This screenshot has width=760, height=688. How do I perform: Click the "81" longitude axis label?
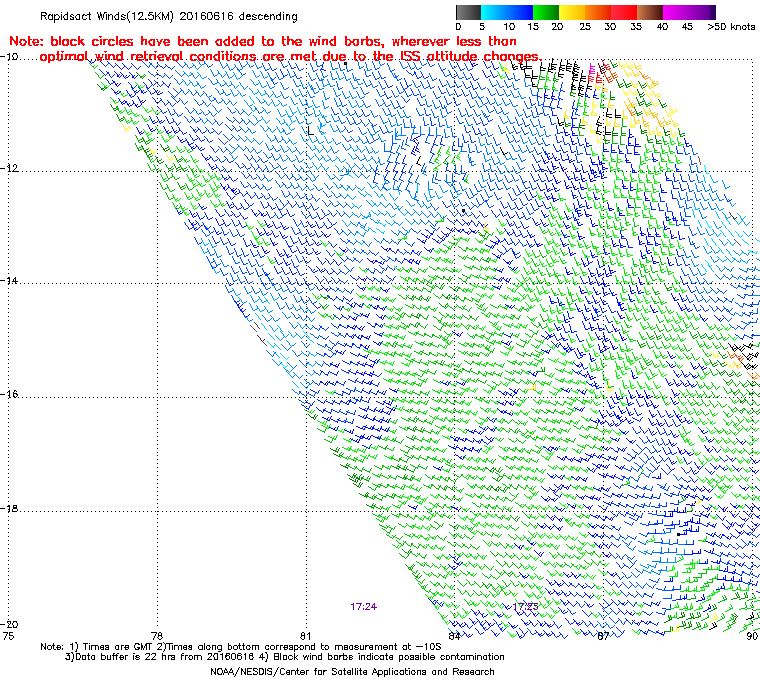coord(305,636)
